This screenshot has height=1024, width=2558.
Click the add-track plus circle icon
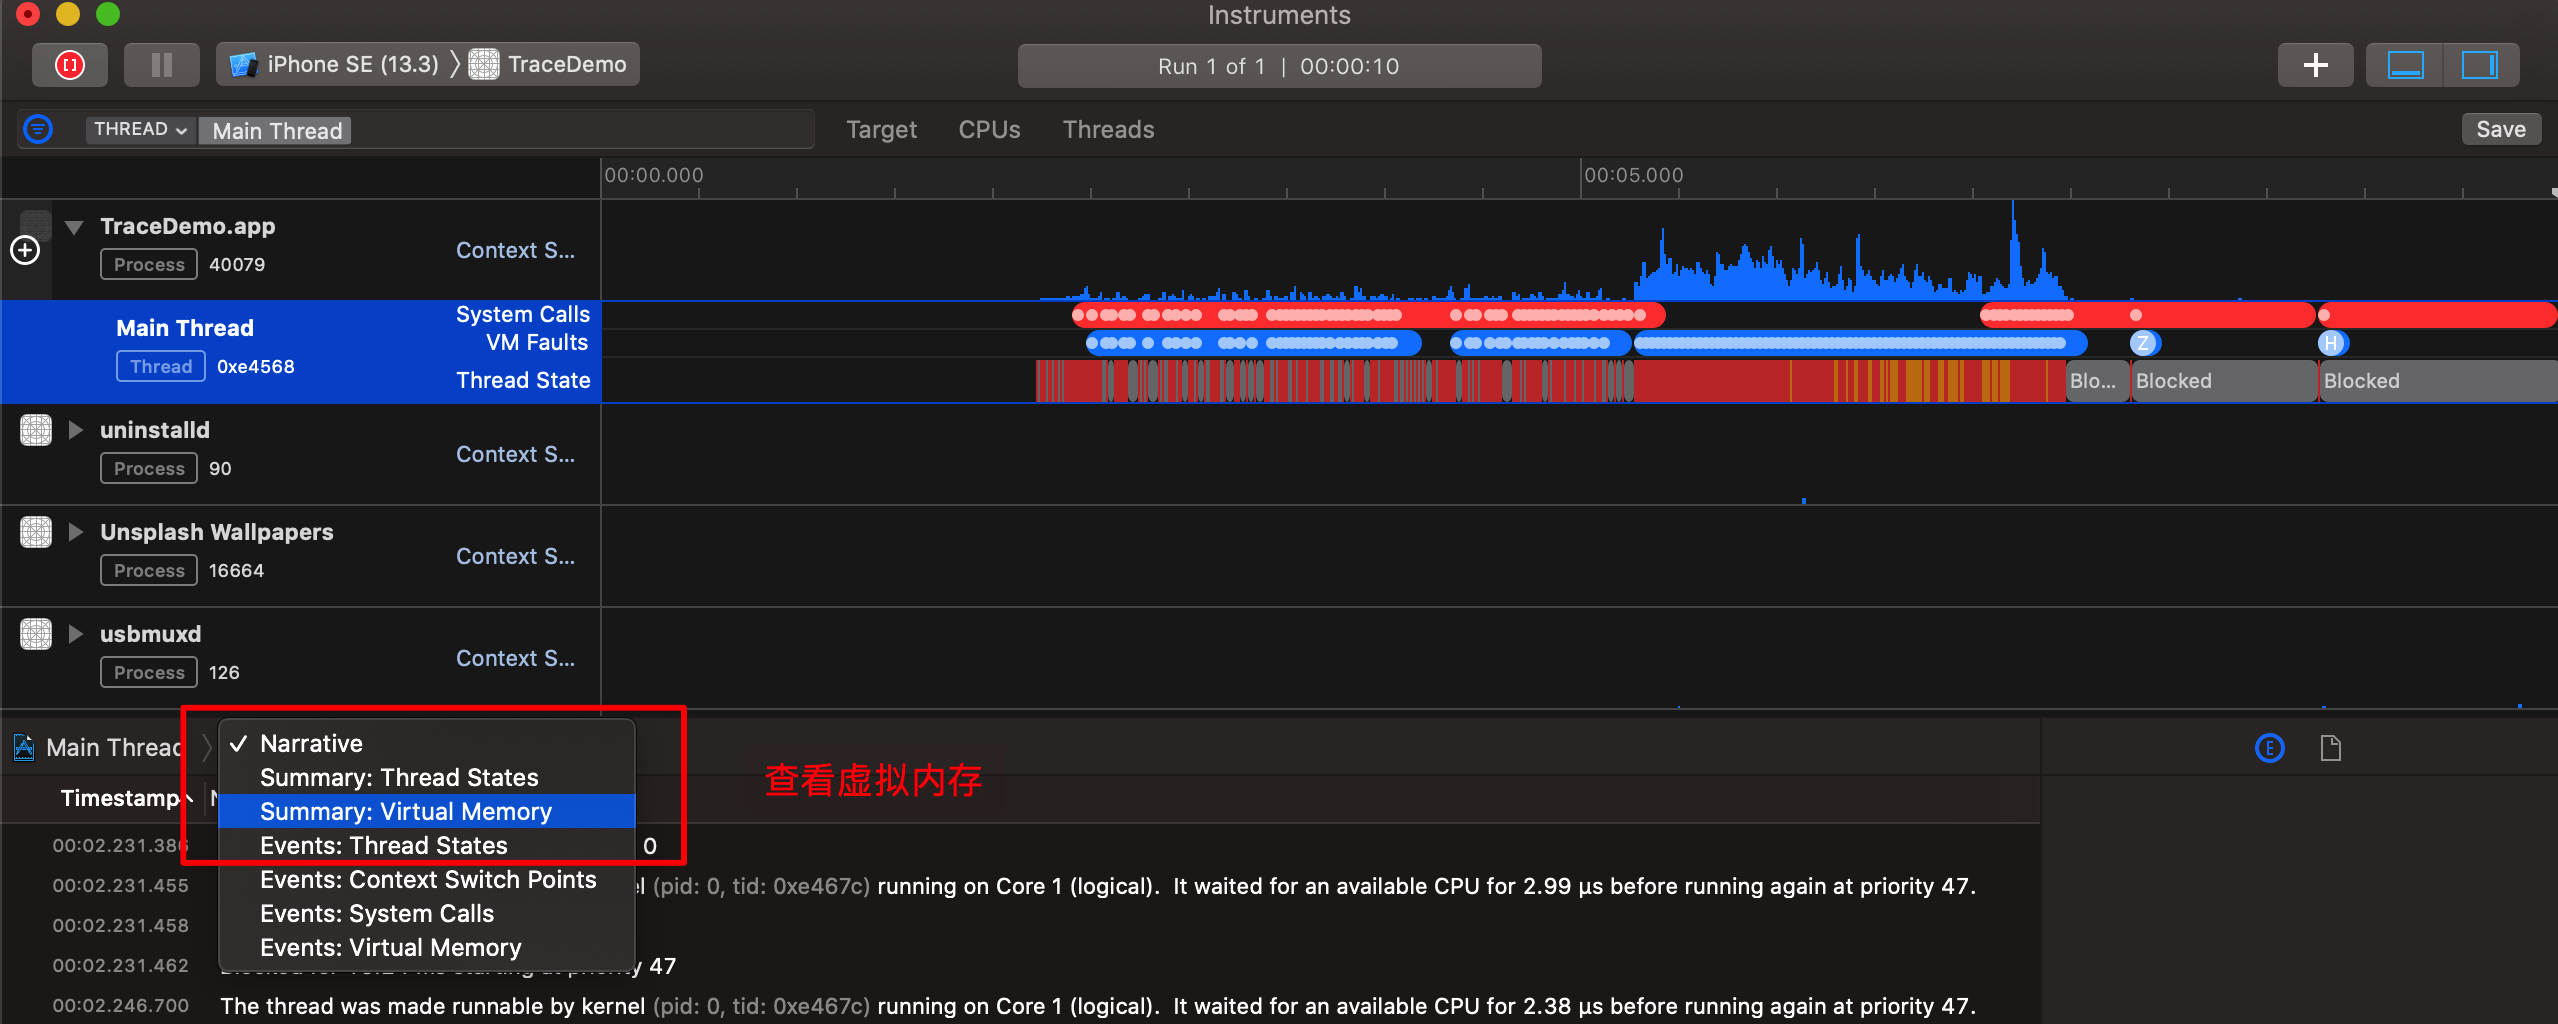coord(25,250)
